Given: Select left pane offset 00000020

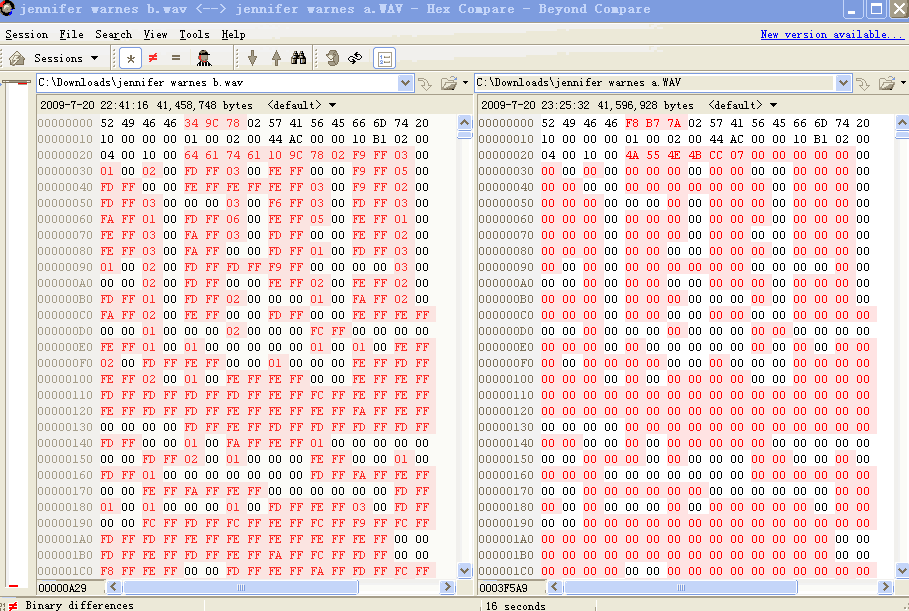Looking at the screenshot, I should coord(66,155).
